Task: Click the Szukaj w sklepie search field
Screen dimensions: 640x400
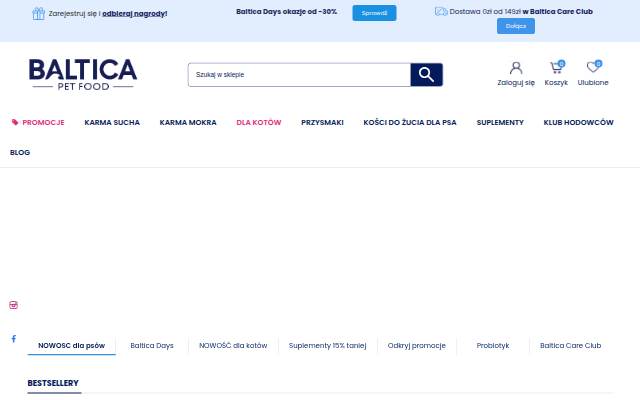Action: click(x=299, y=75)
